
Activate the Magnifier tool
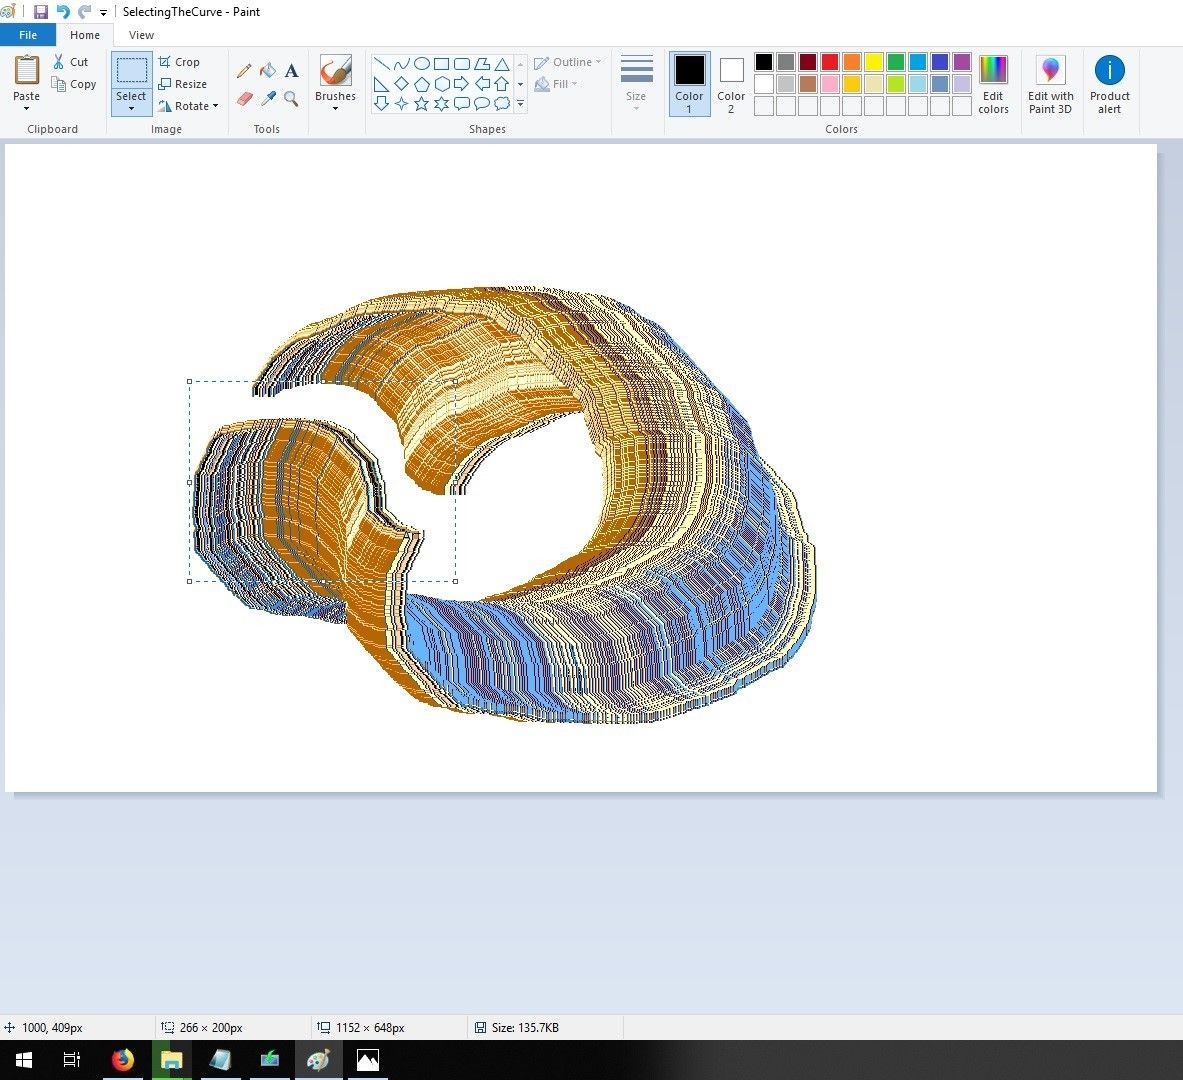(x=290, y=97)
